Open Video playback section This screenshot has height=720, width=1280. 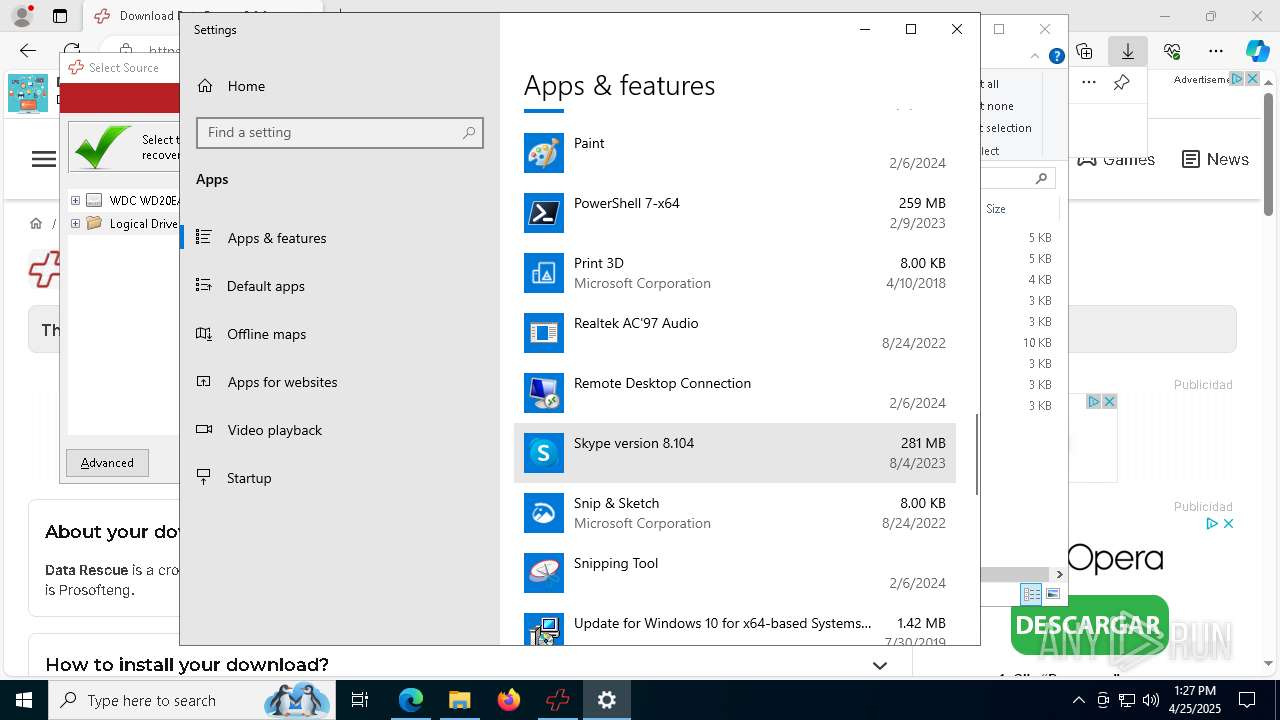click(x=340, y=430)
